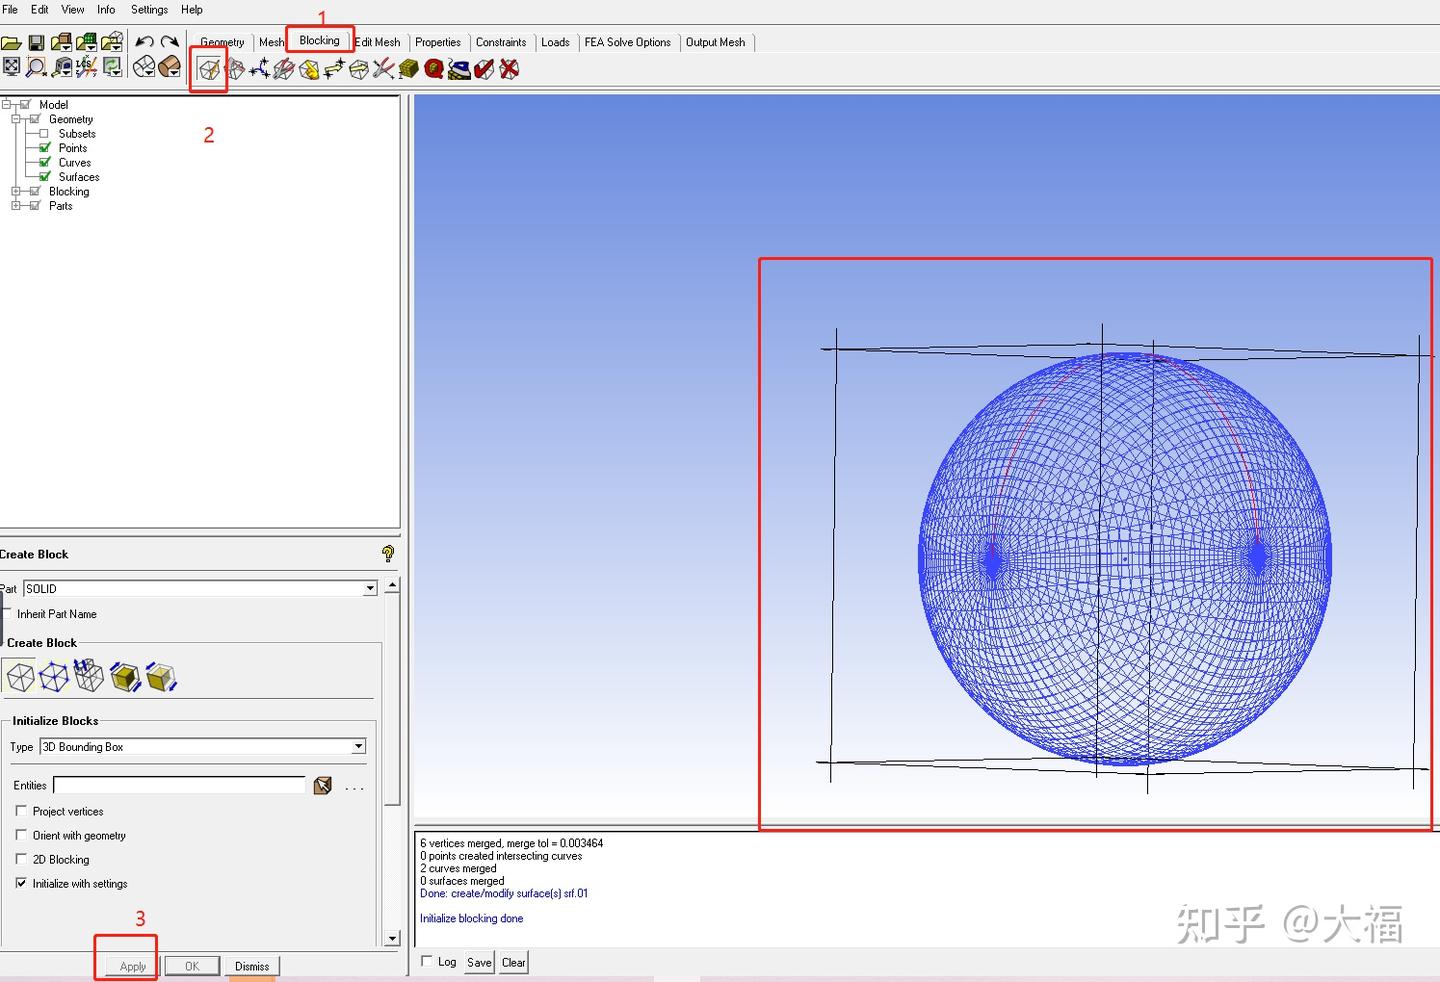Screen dimensions: 1440x982
Task: Click the Pre-Mesh Quality red Q icon
Action: tap(434, 69)
